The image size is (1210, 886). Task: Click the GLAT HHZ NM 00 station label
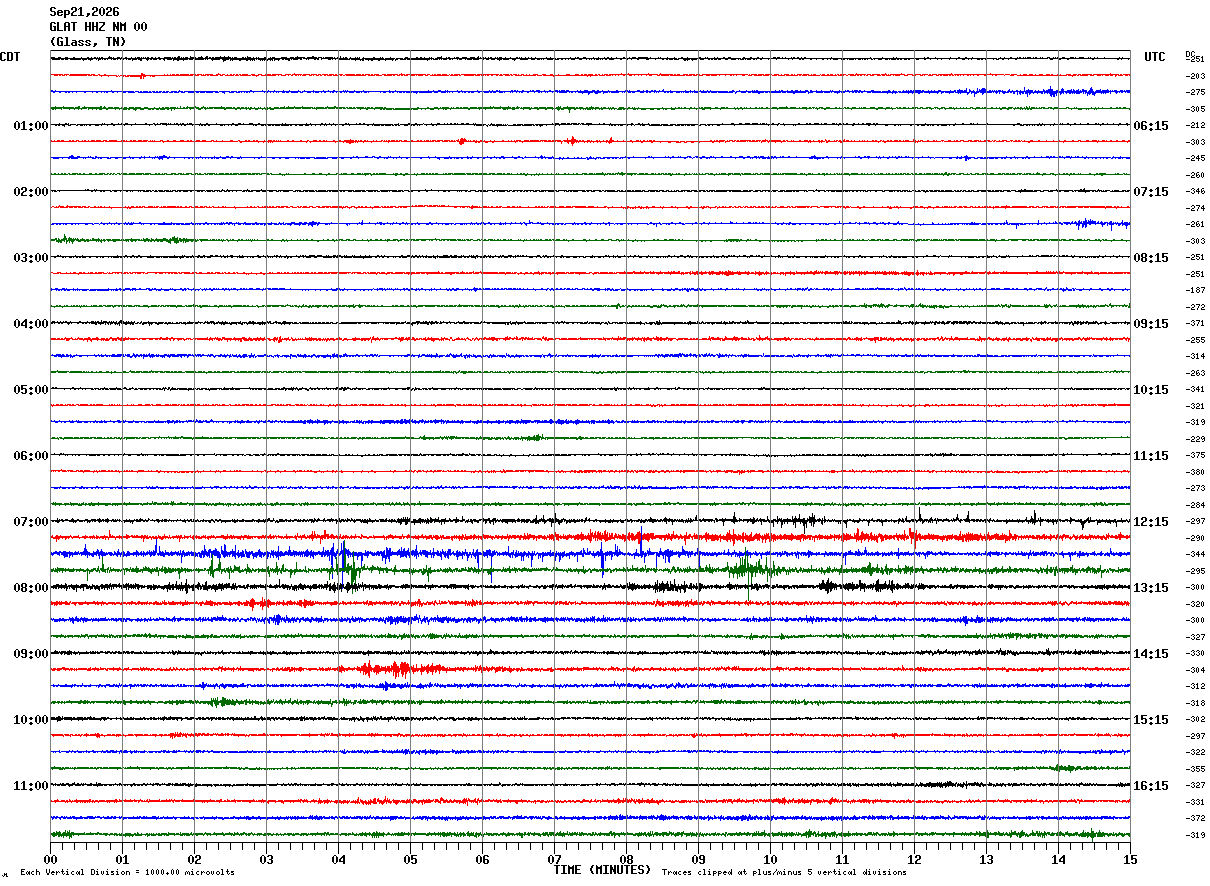coord(98,27)
